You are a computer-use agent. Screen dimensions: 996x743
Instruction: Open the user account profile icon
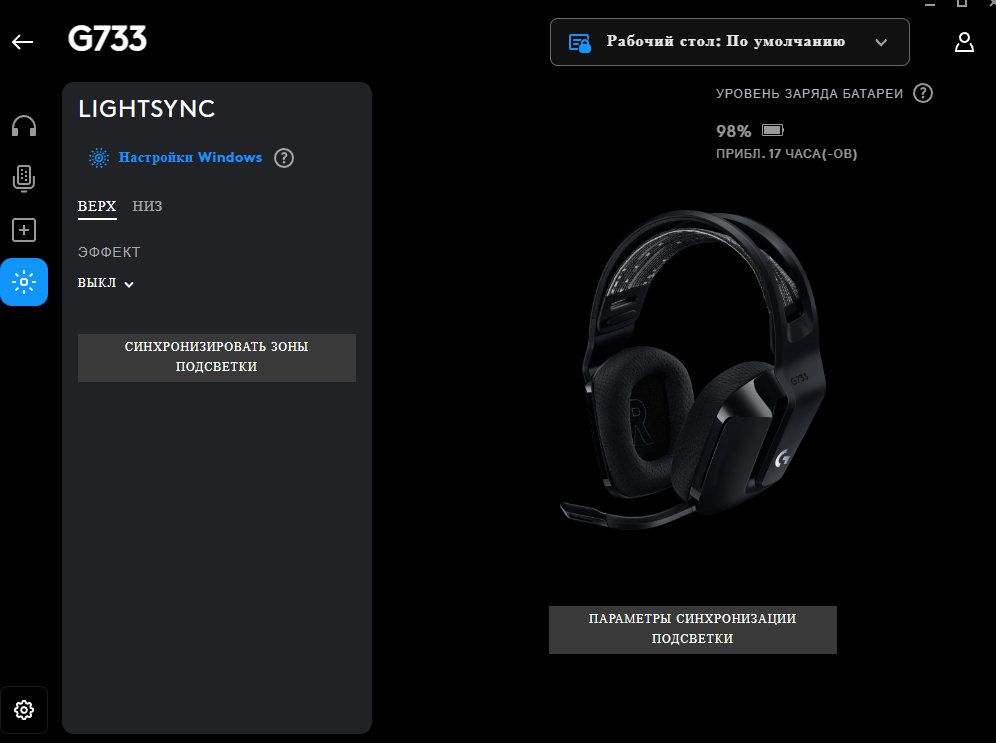964,42
